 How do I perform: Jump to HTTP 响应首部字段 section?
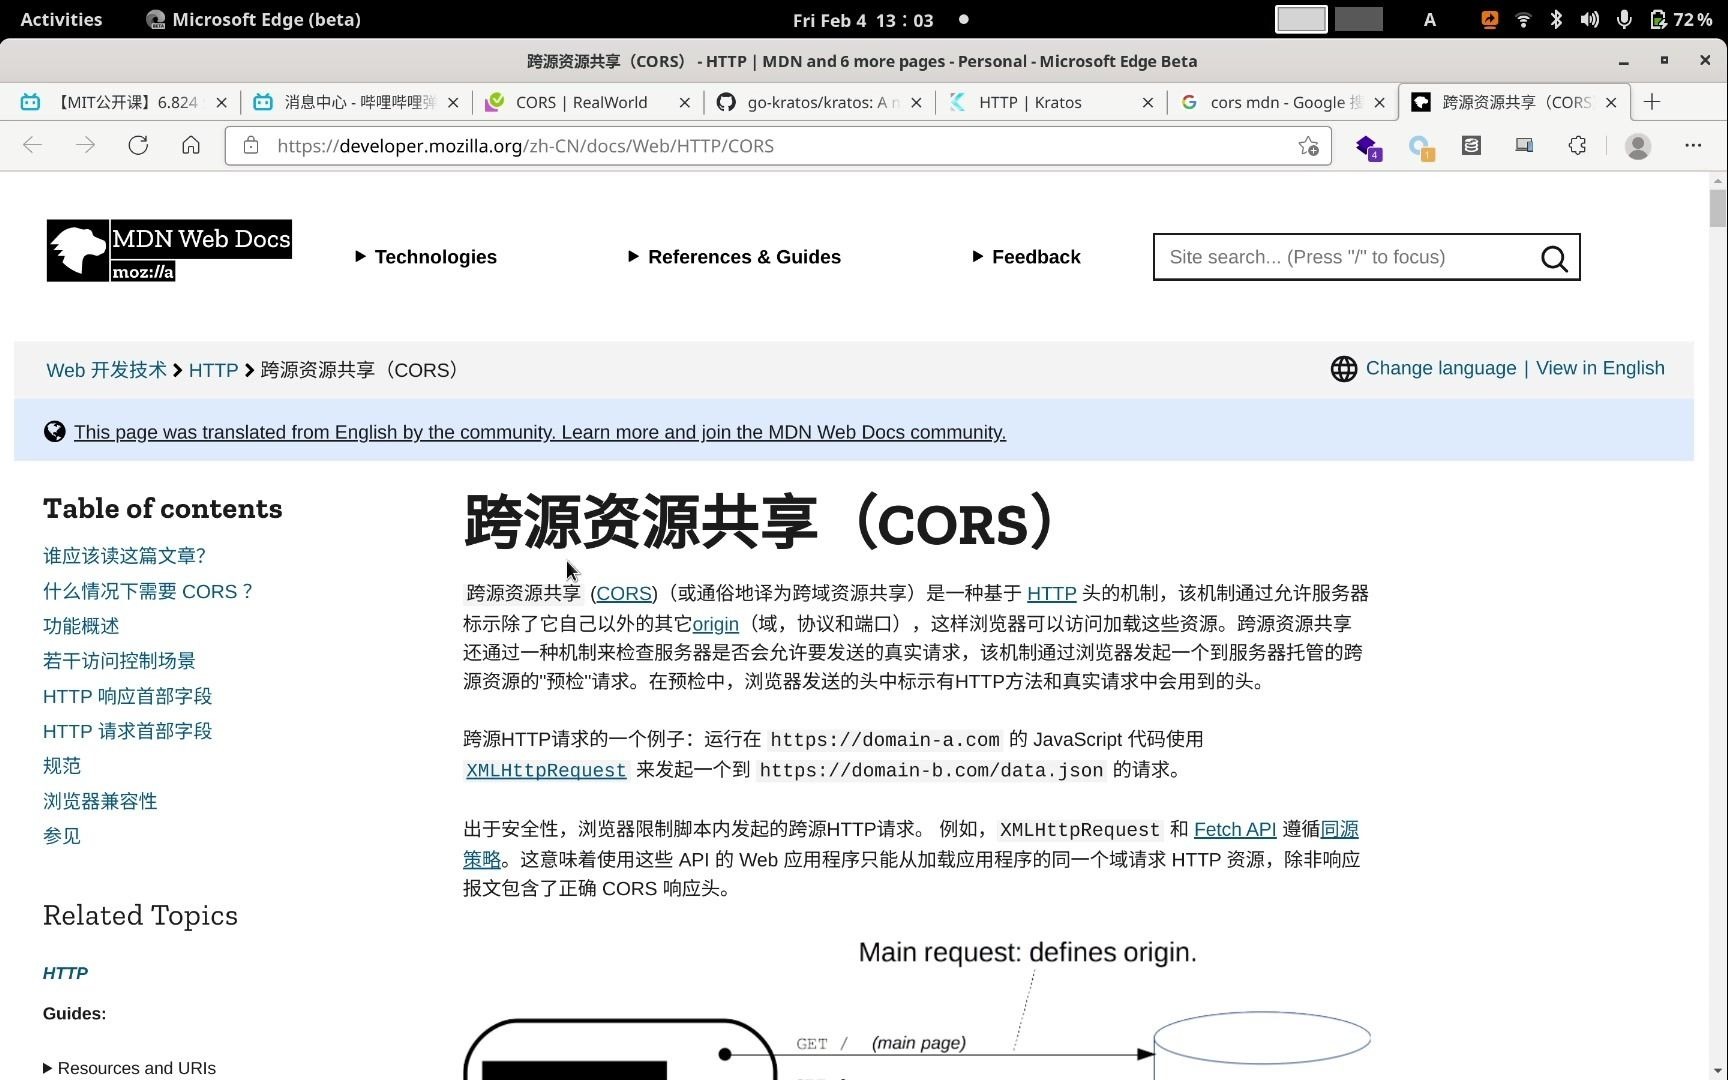(127, 696)
